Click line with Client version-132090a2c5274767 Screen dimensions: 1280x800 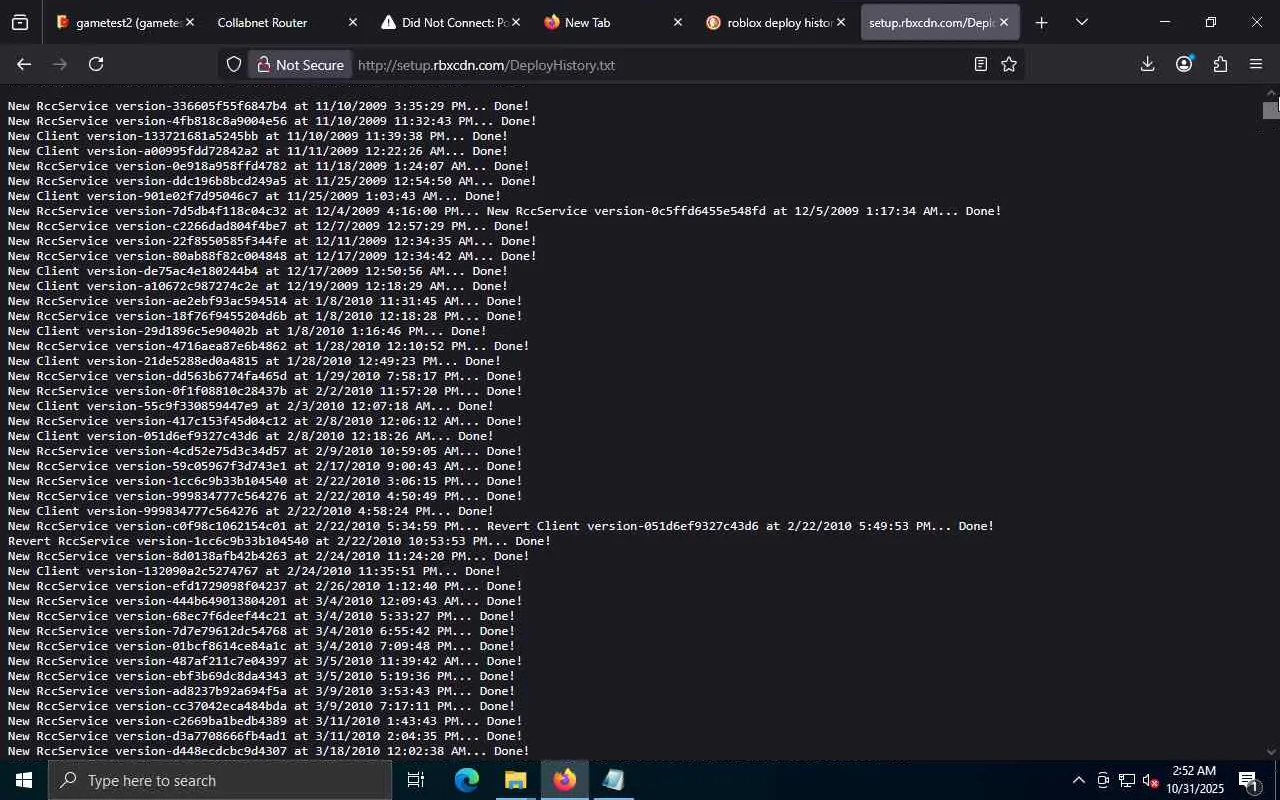[255, 571]
